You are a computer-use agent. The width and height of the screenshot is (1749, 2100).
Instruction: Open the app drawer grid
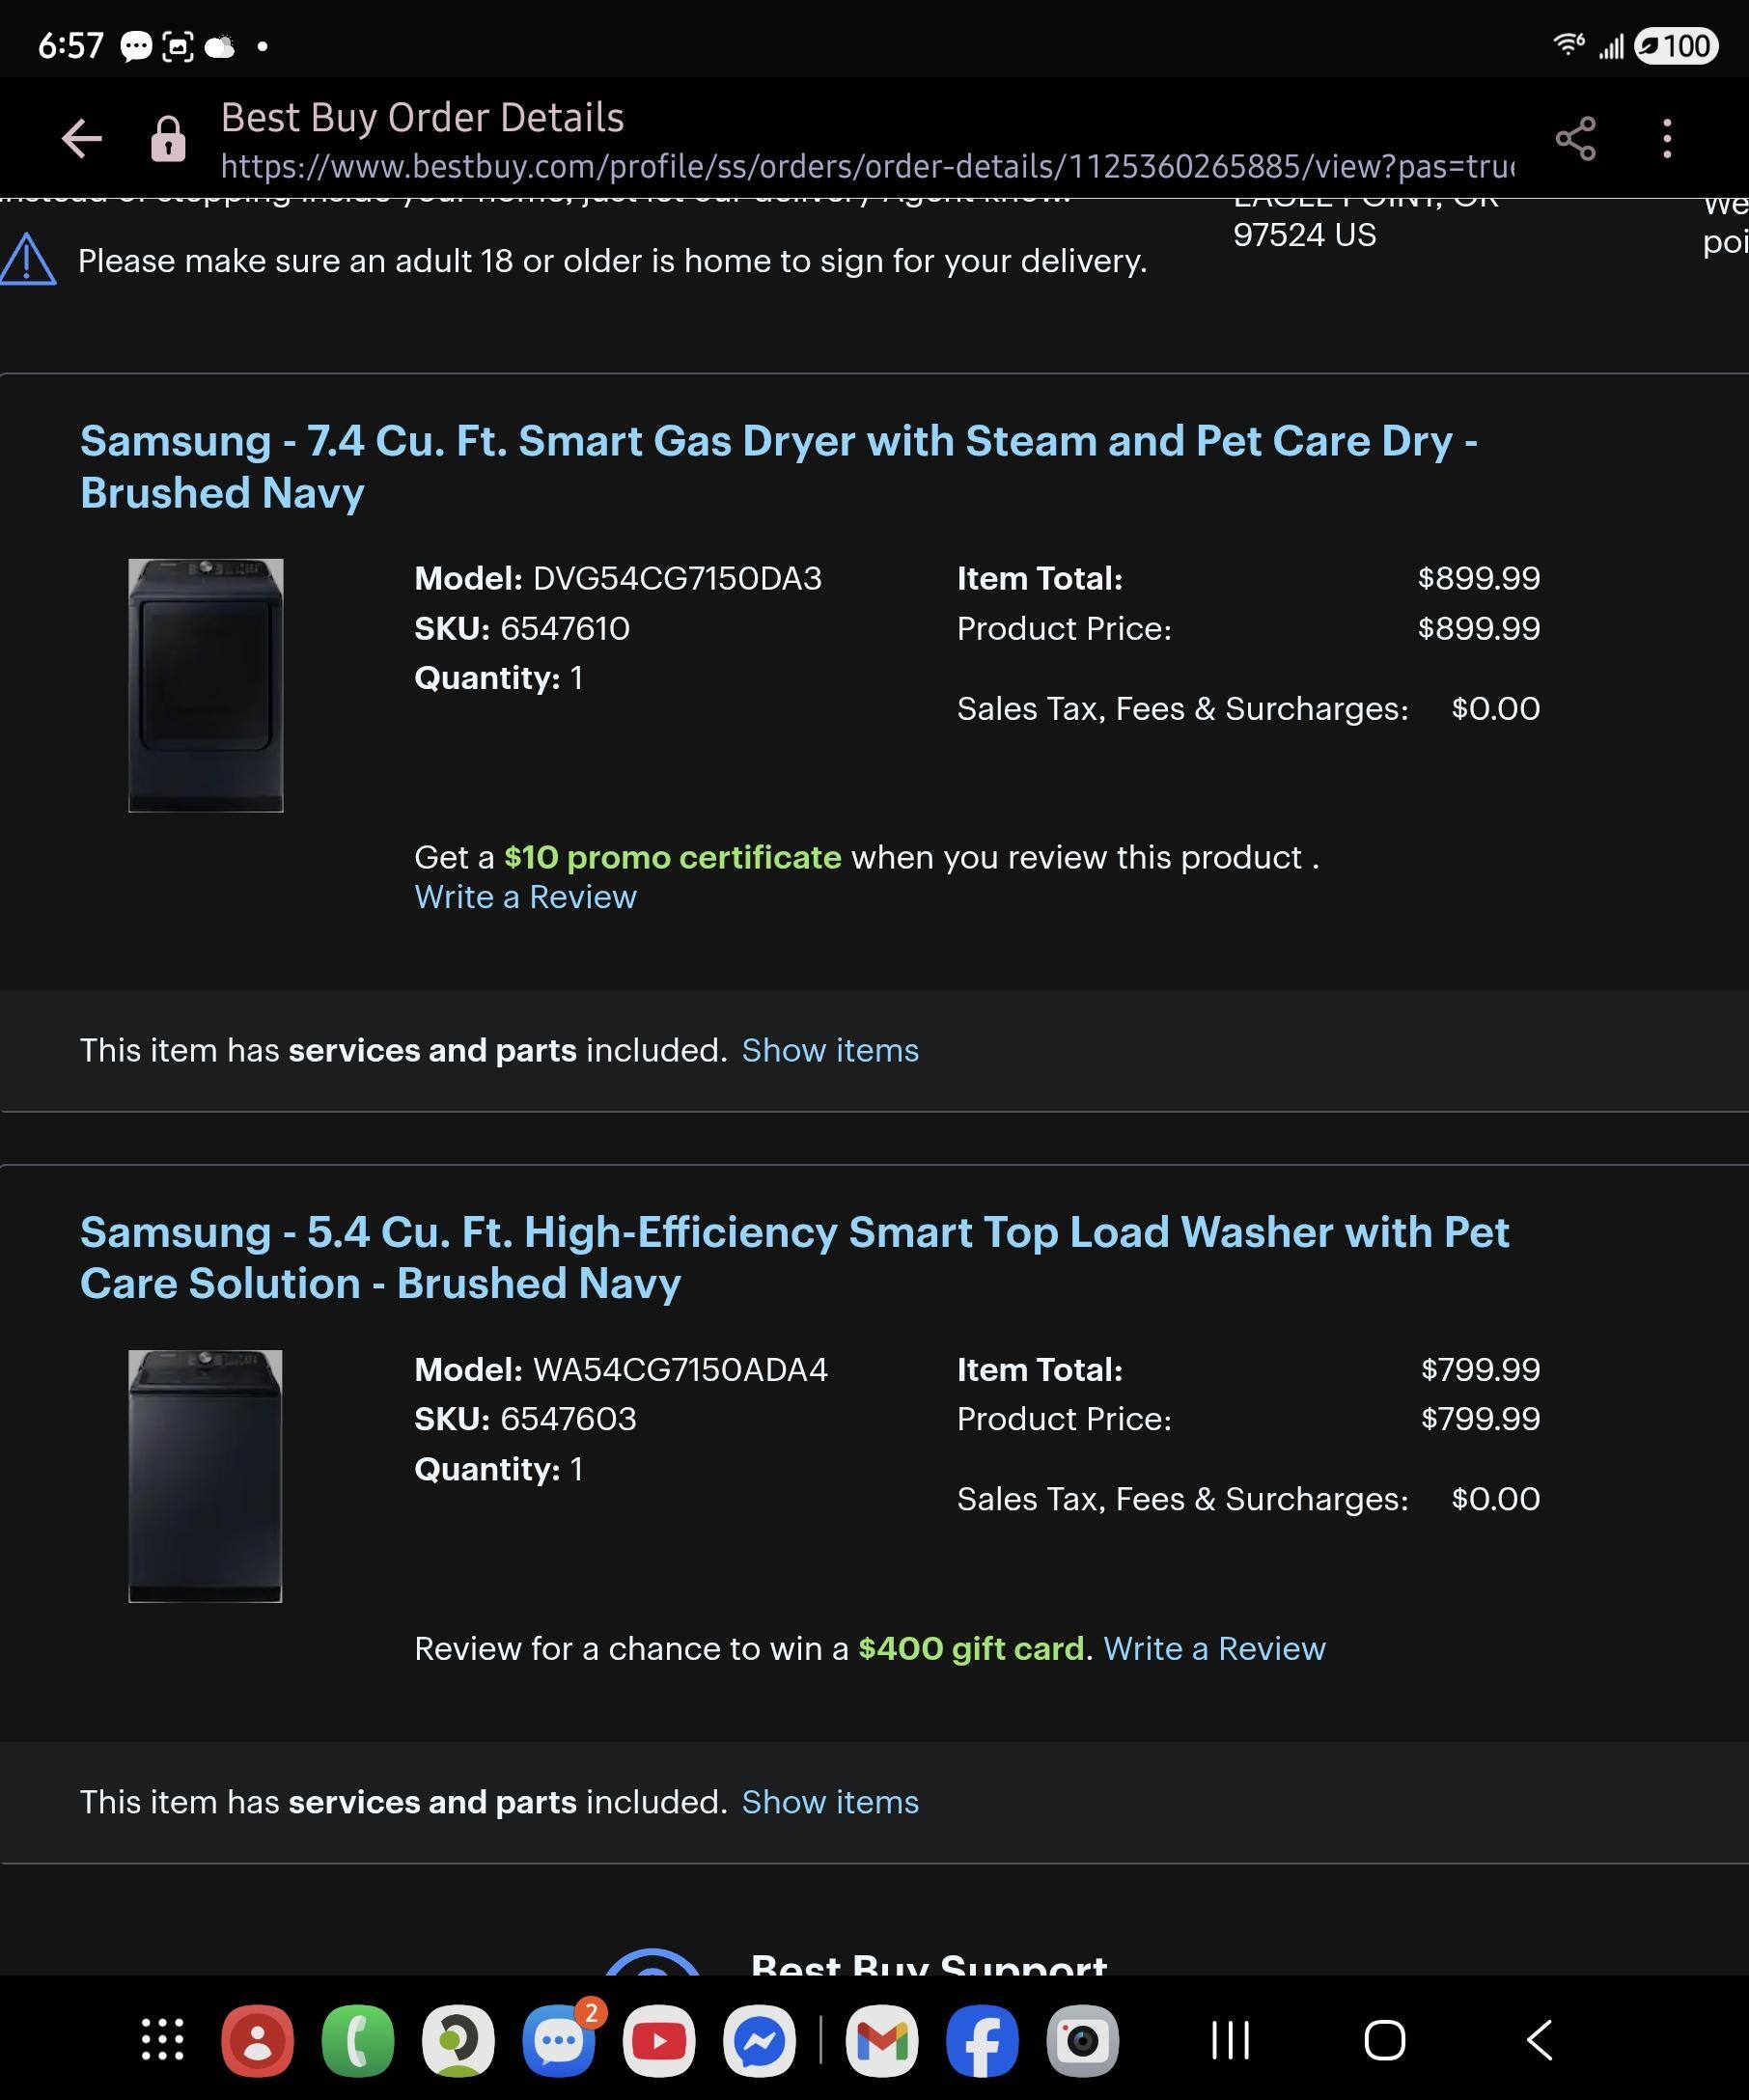[x=160, y=2043]
